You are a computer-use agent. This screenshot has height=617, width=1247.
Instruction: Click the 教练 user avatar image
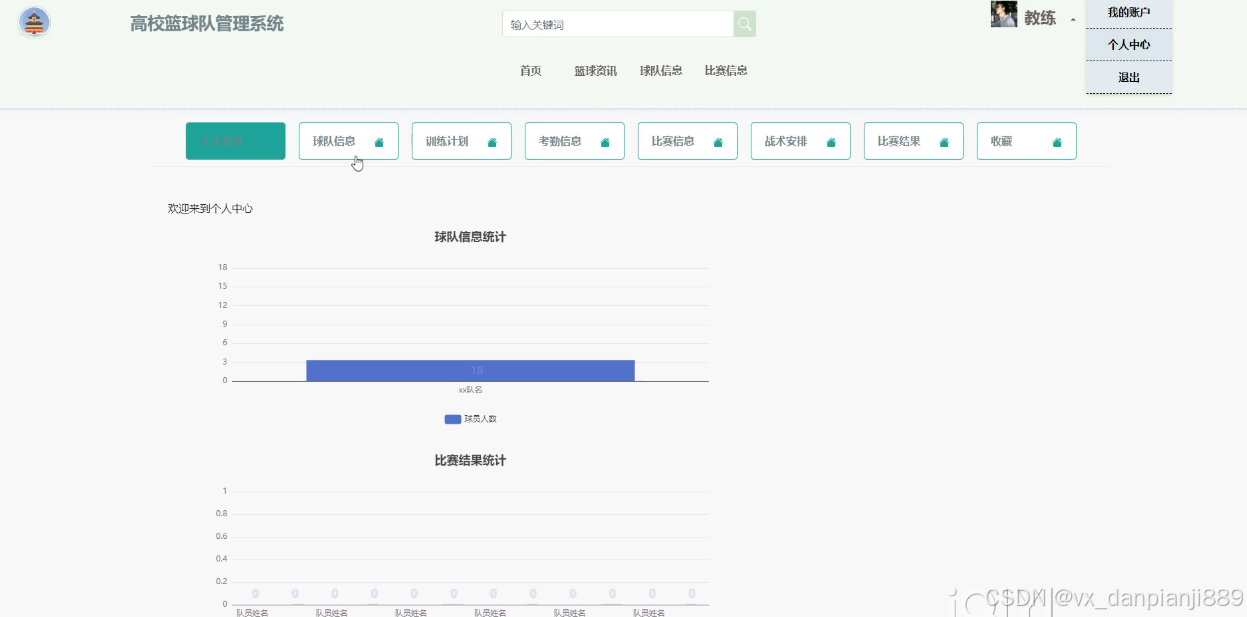(x=1004, y=14)
